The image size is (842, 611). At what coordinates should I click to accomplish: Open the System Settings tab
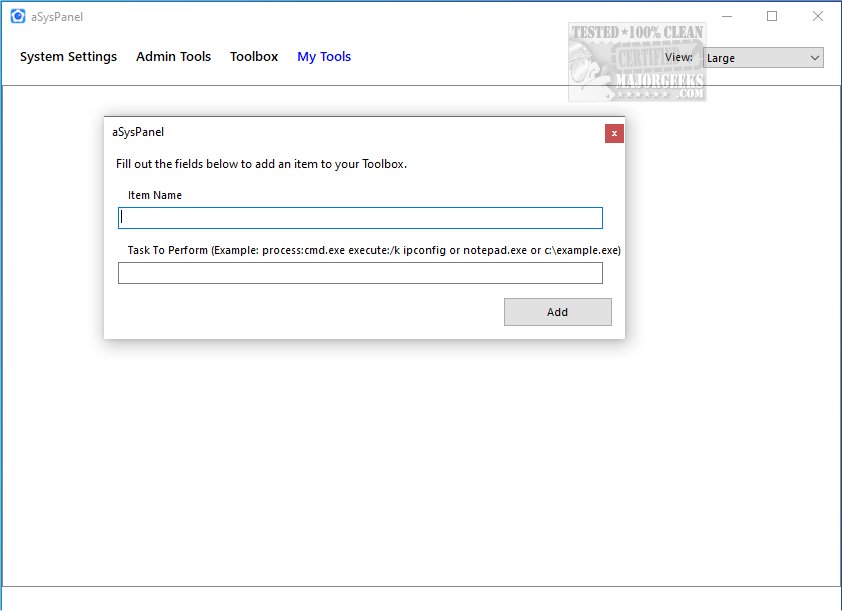[68, 57]
